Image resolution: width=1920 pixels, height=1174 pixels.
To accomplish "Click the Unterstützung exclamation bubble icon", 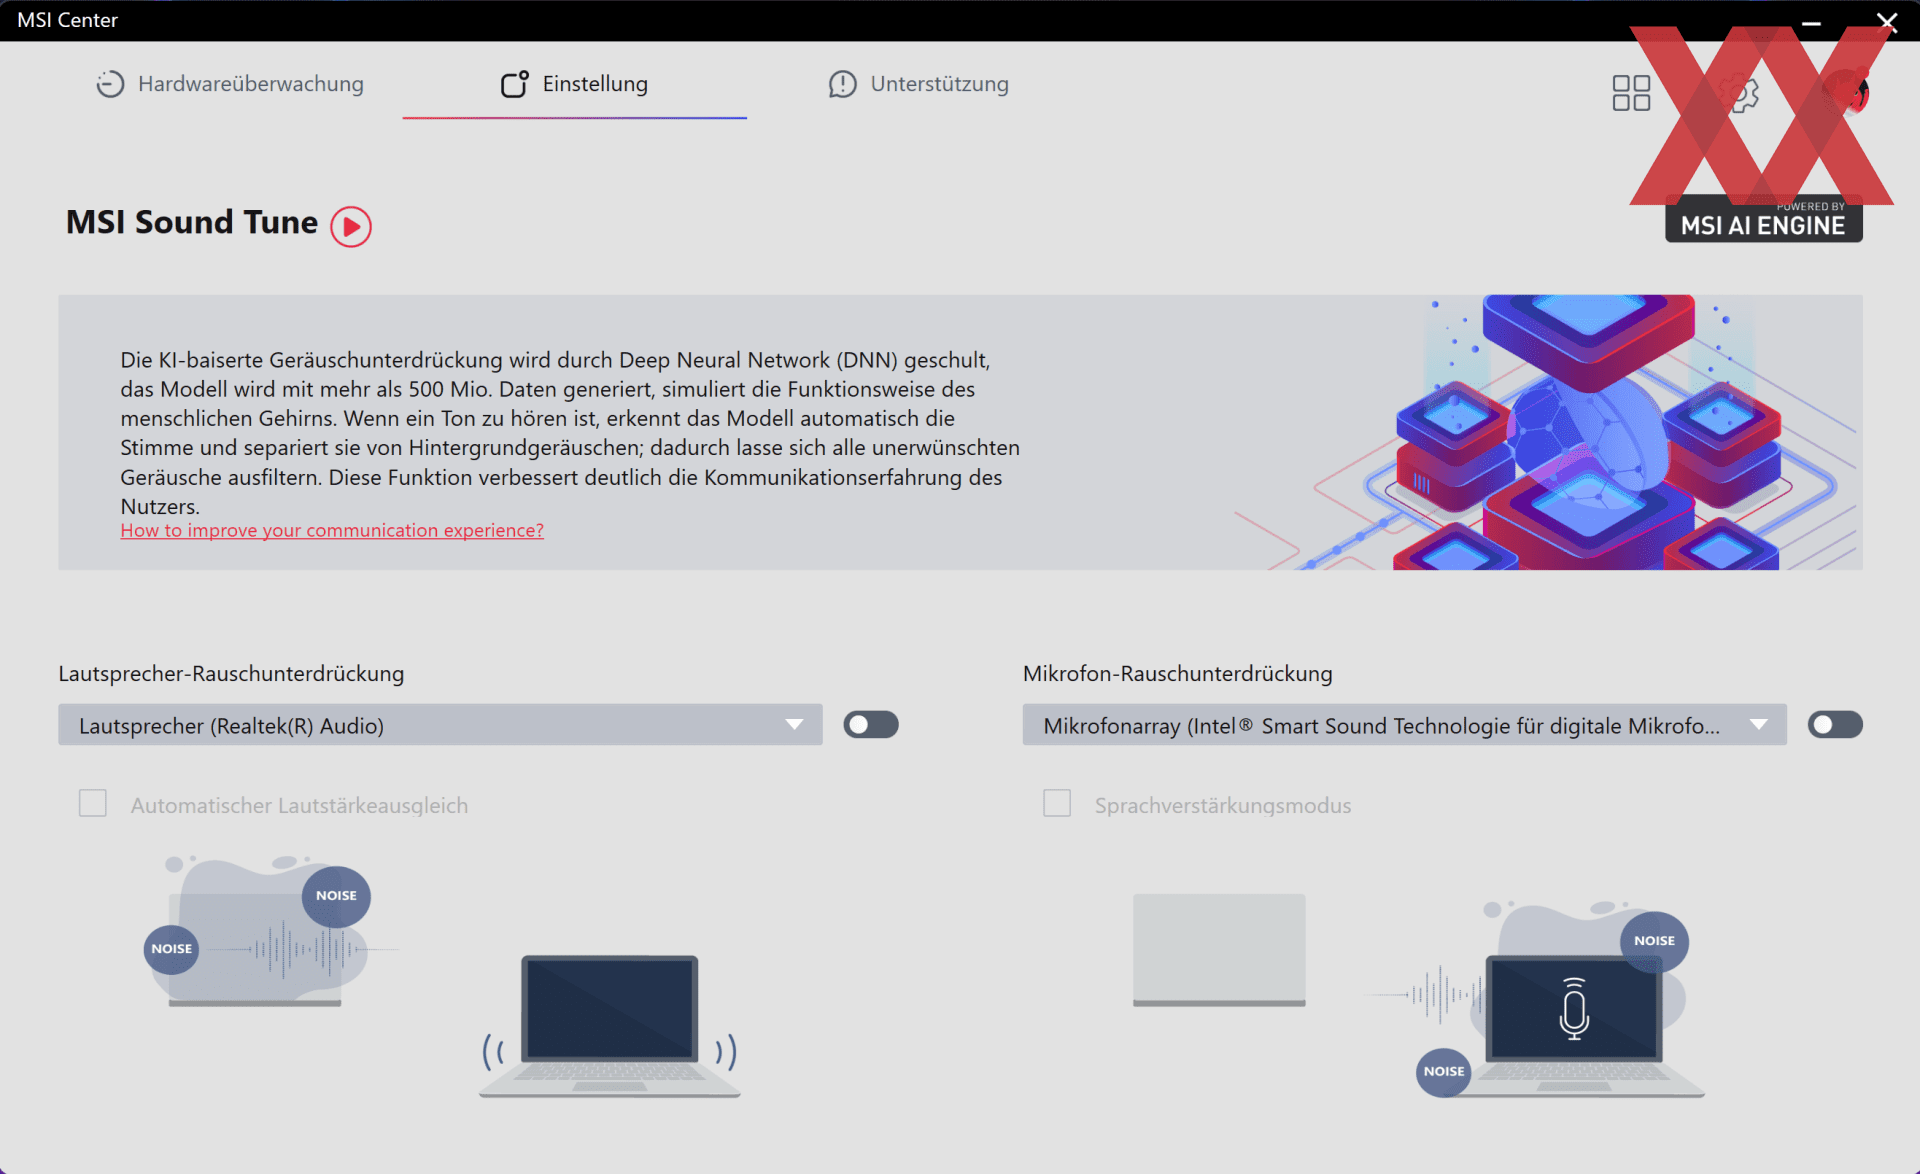I will coord(842,84).
